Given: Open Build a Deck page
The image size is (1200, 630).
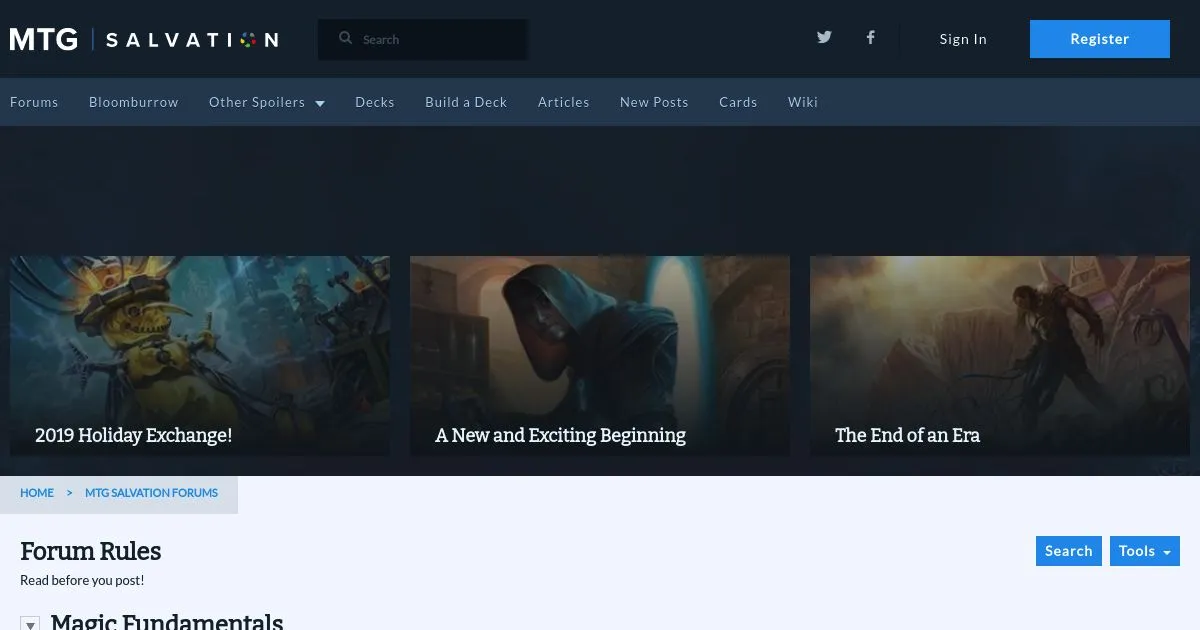Looking at the screenshot, I should [466, 102].
